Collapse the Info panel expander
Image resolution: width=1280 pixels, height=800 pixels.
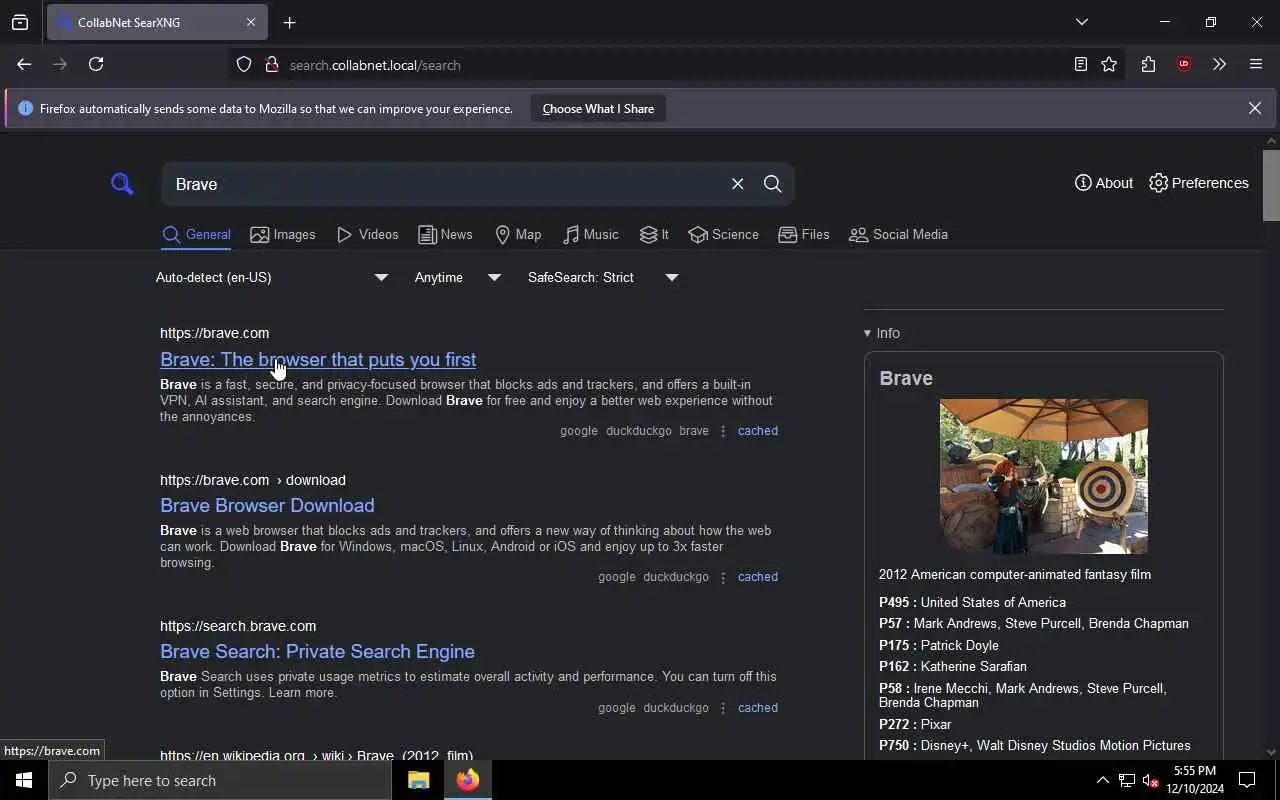click(882, 333)
